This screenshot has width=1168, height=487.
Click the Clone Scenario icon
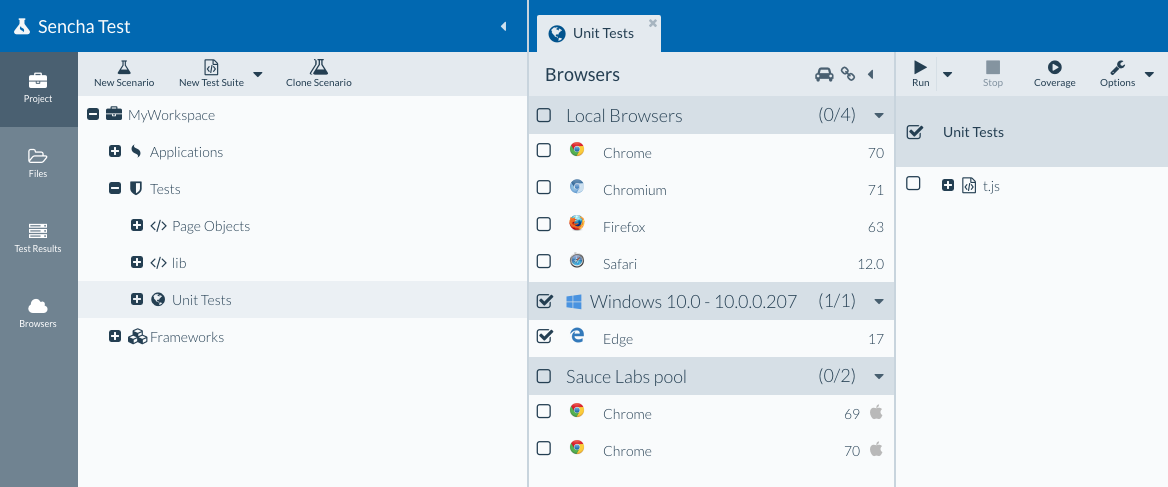tap(318, 67)
